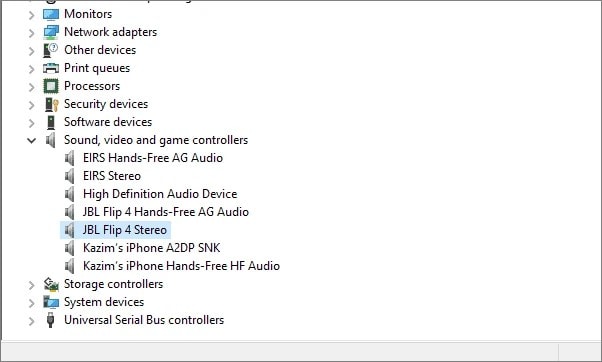Select the EIRS Stereo device
This screenshot has height=362, width=602.
tap(112, 176)
